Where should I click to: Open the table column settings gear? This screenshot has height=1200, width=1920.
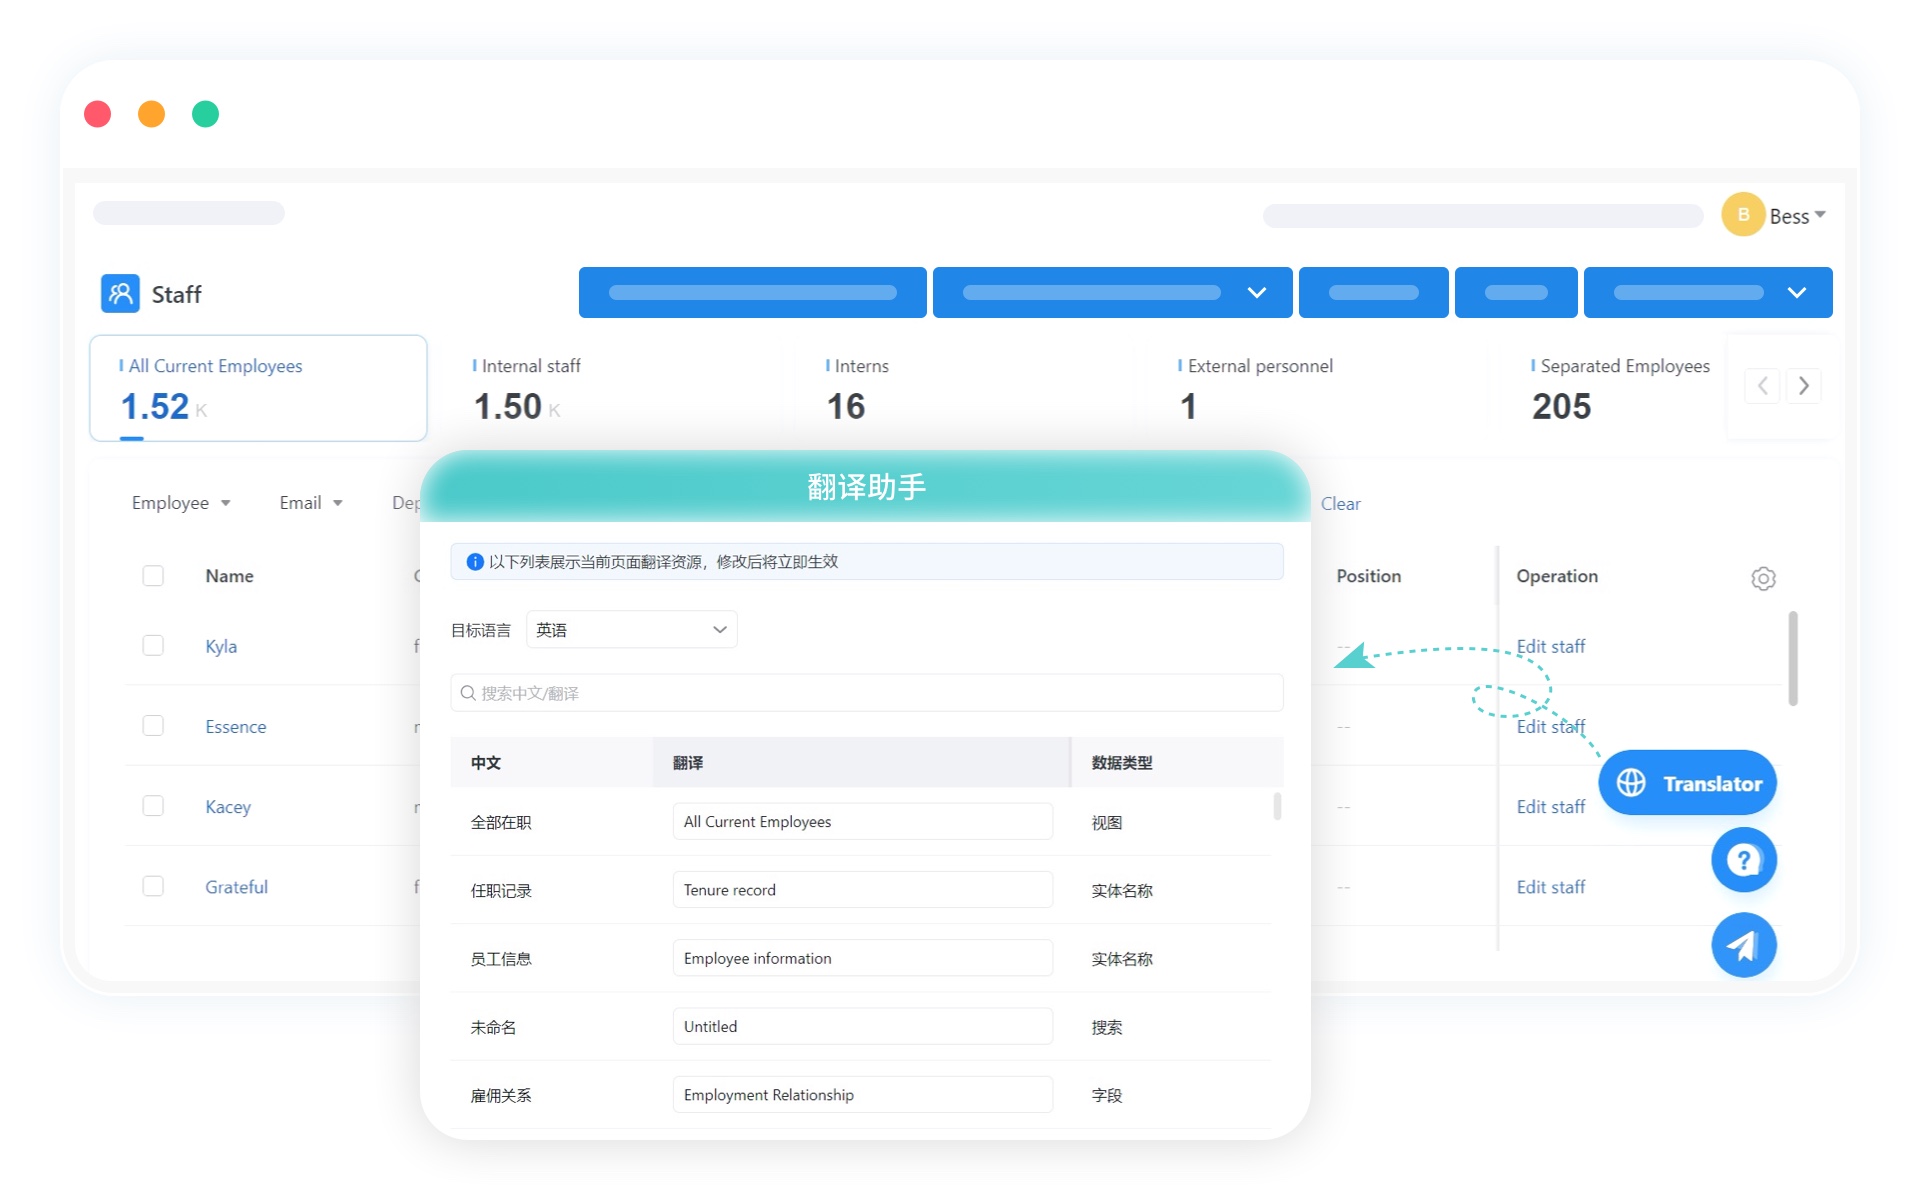[x=1763, y=578]
